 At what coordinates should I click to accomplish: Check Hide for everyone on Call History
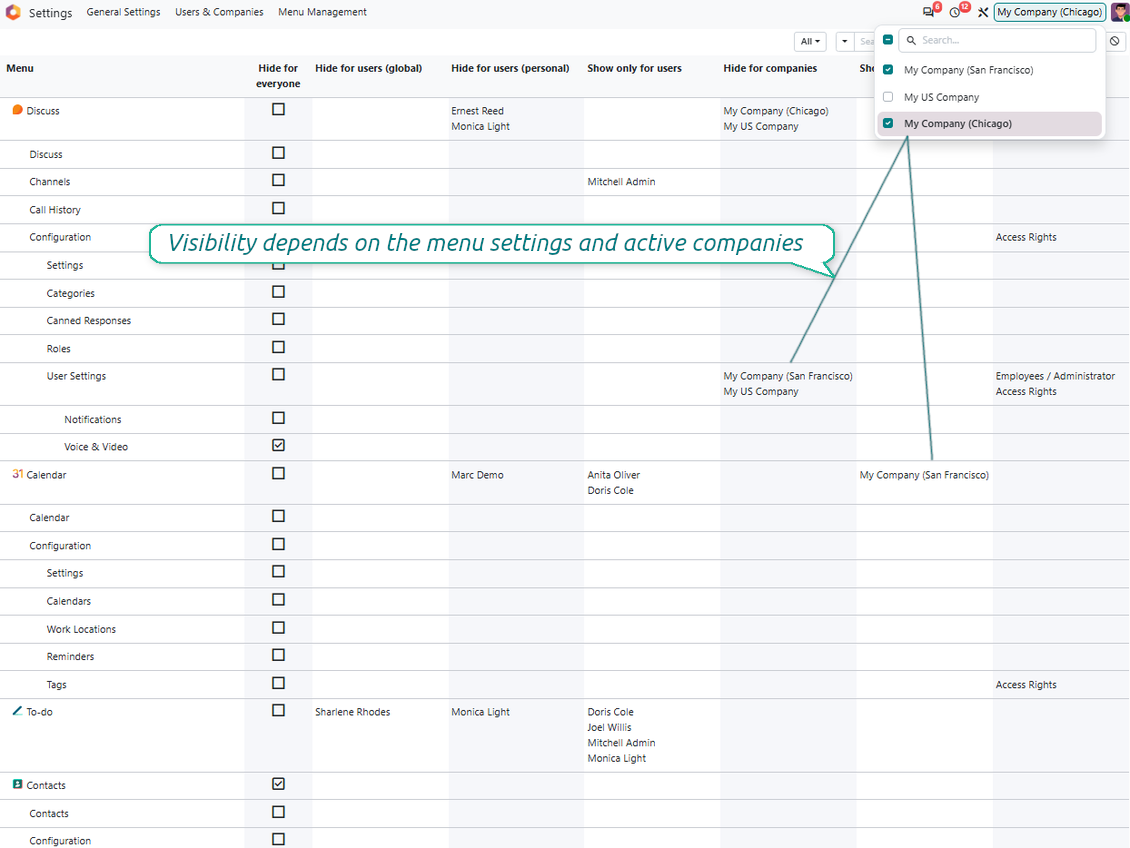(x=278, y=208)
